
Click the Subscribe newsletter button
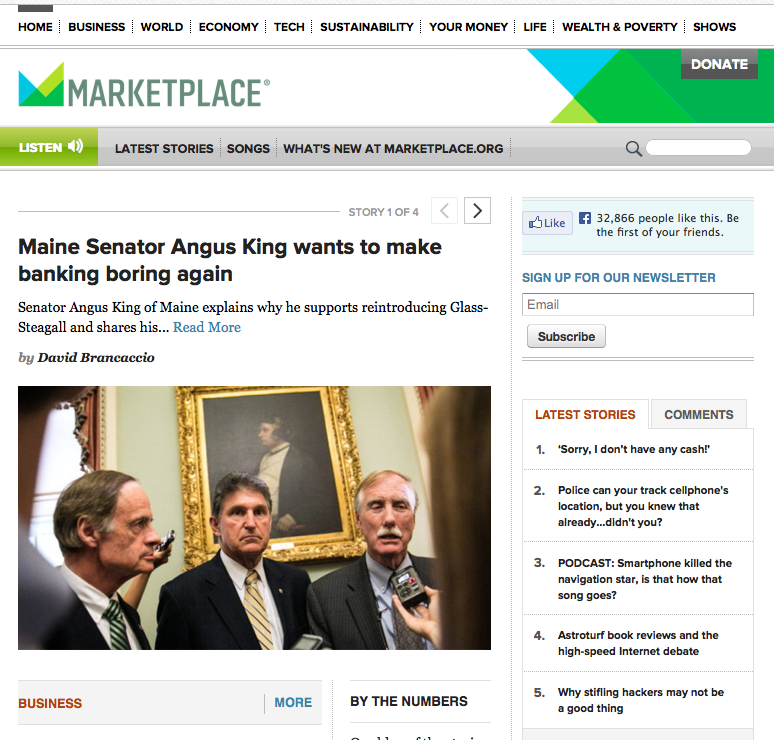click(x=566, y=336)
